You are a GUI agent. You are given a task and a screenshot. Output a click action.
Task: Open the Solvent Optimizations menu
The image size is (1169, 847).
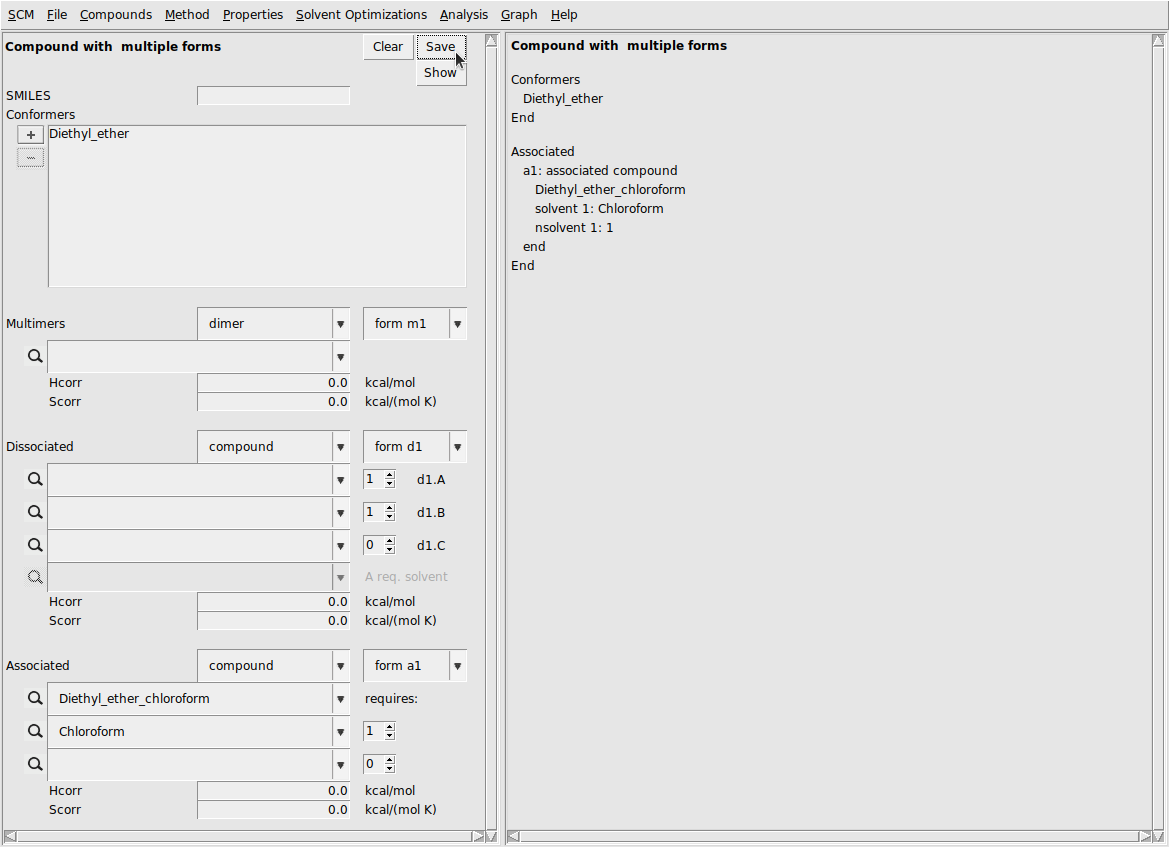tap(361, 15)
